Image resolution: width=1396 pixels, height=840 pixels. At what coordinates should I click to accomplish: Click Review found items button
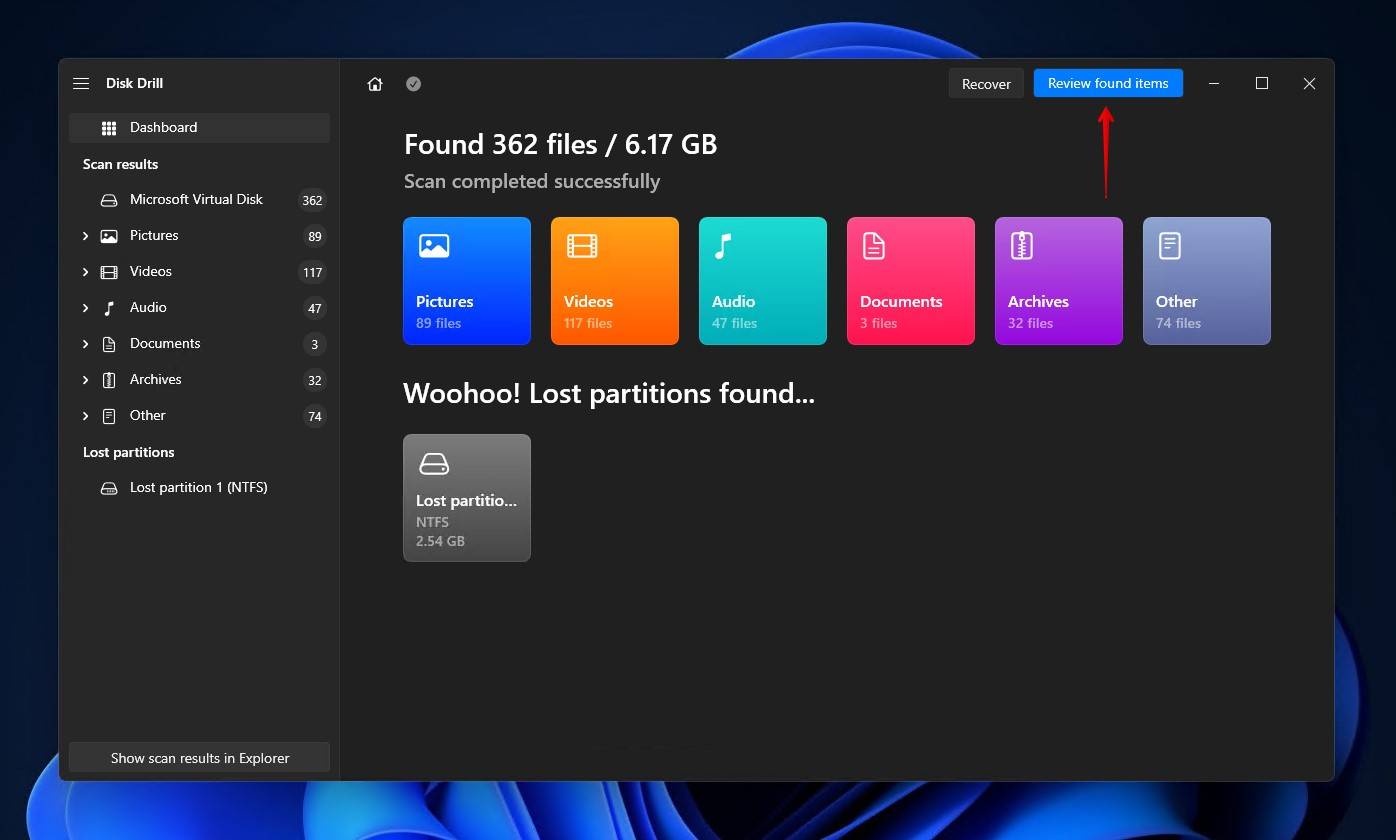coord(1108,83)
